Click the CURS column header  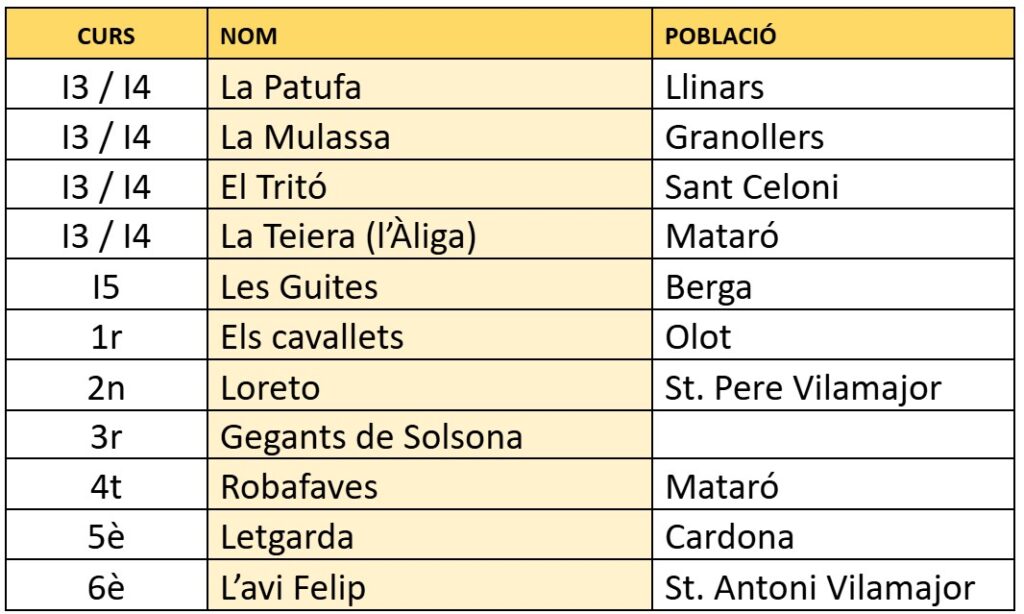pos(105,37)
